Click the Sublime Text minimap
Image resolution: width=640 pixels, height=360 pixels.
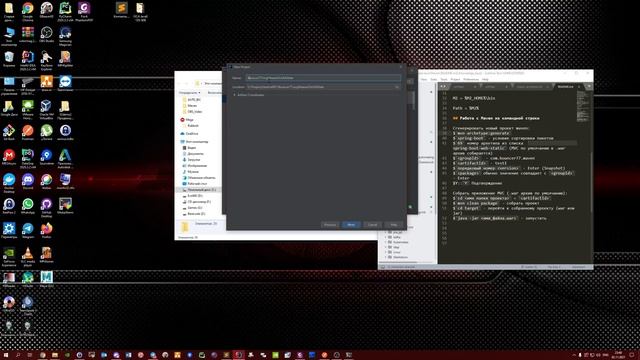coord(582,106)
